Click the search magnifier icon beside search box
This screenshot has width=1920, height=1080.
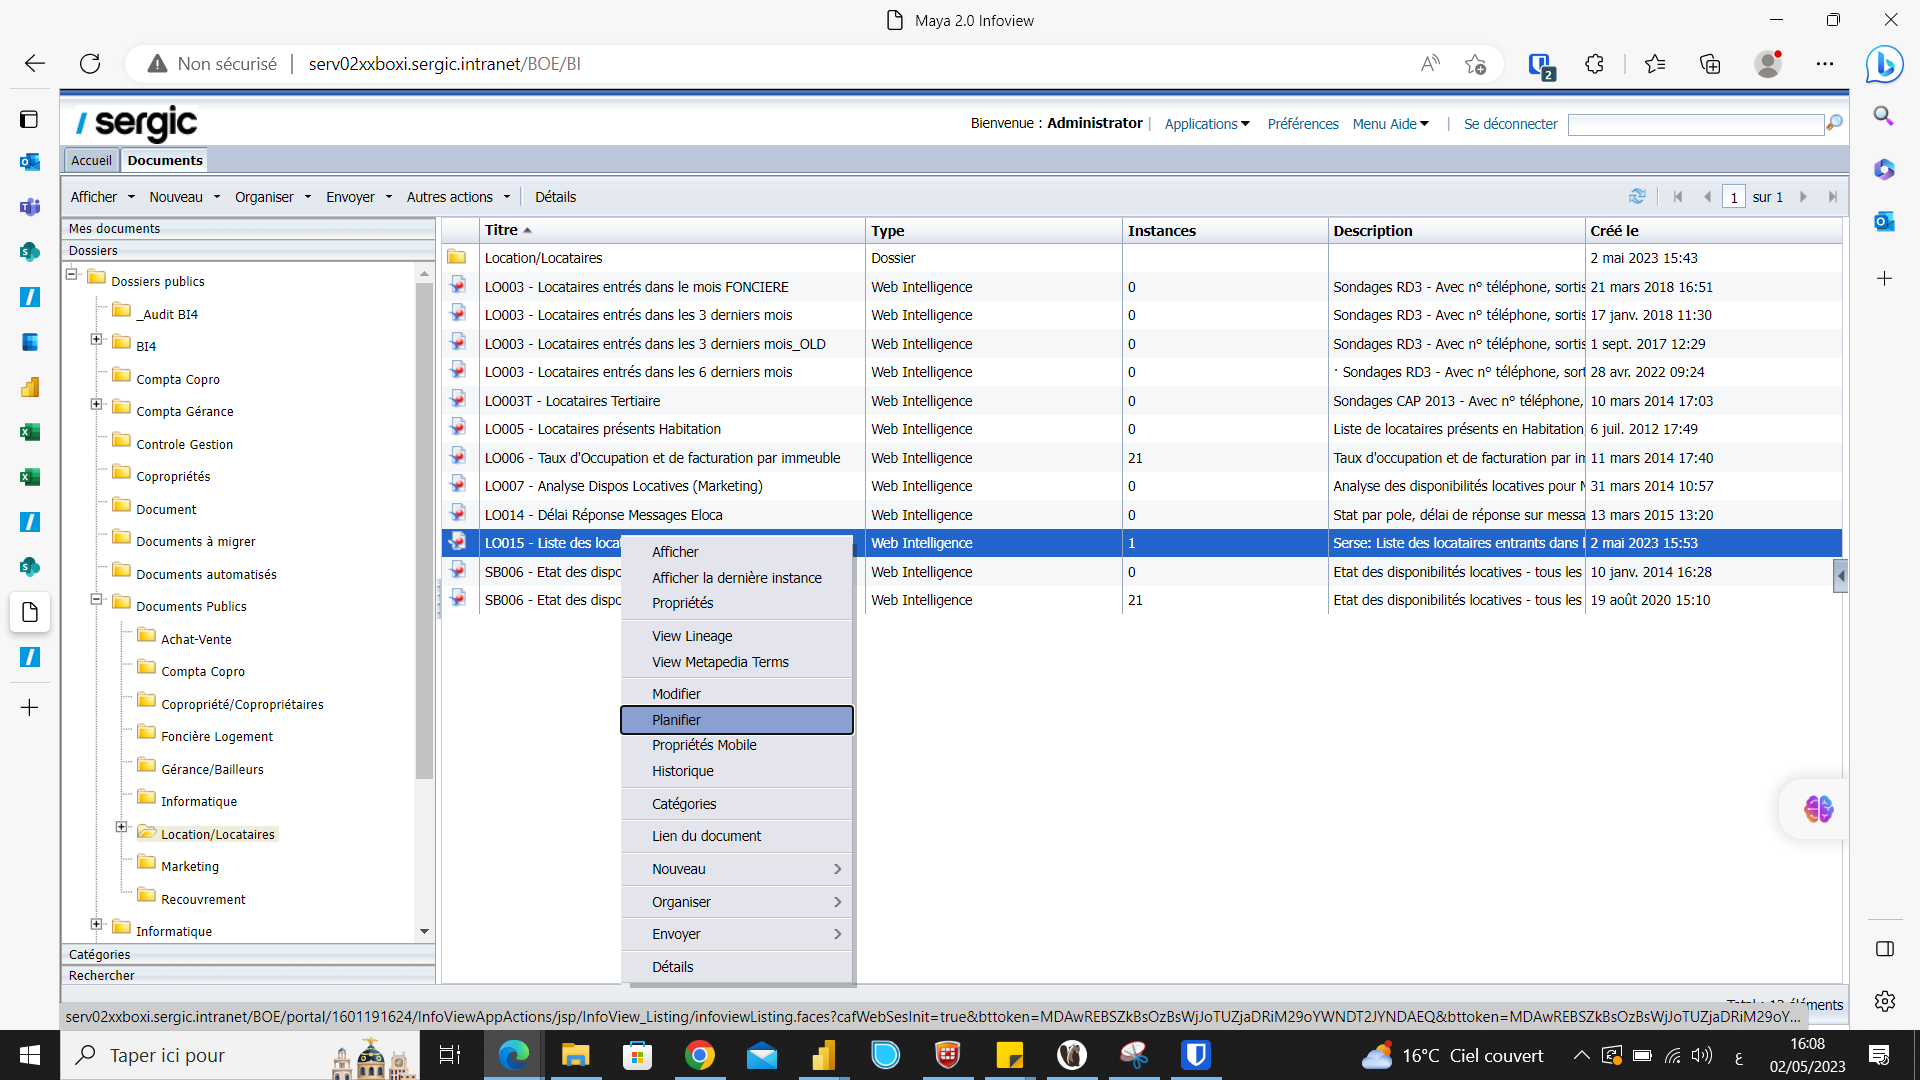coord(1834,123)
